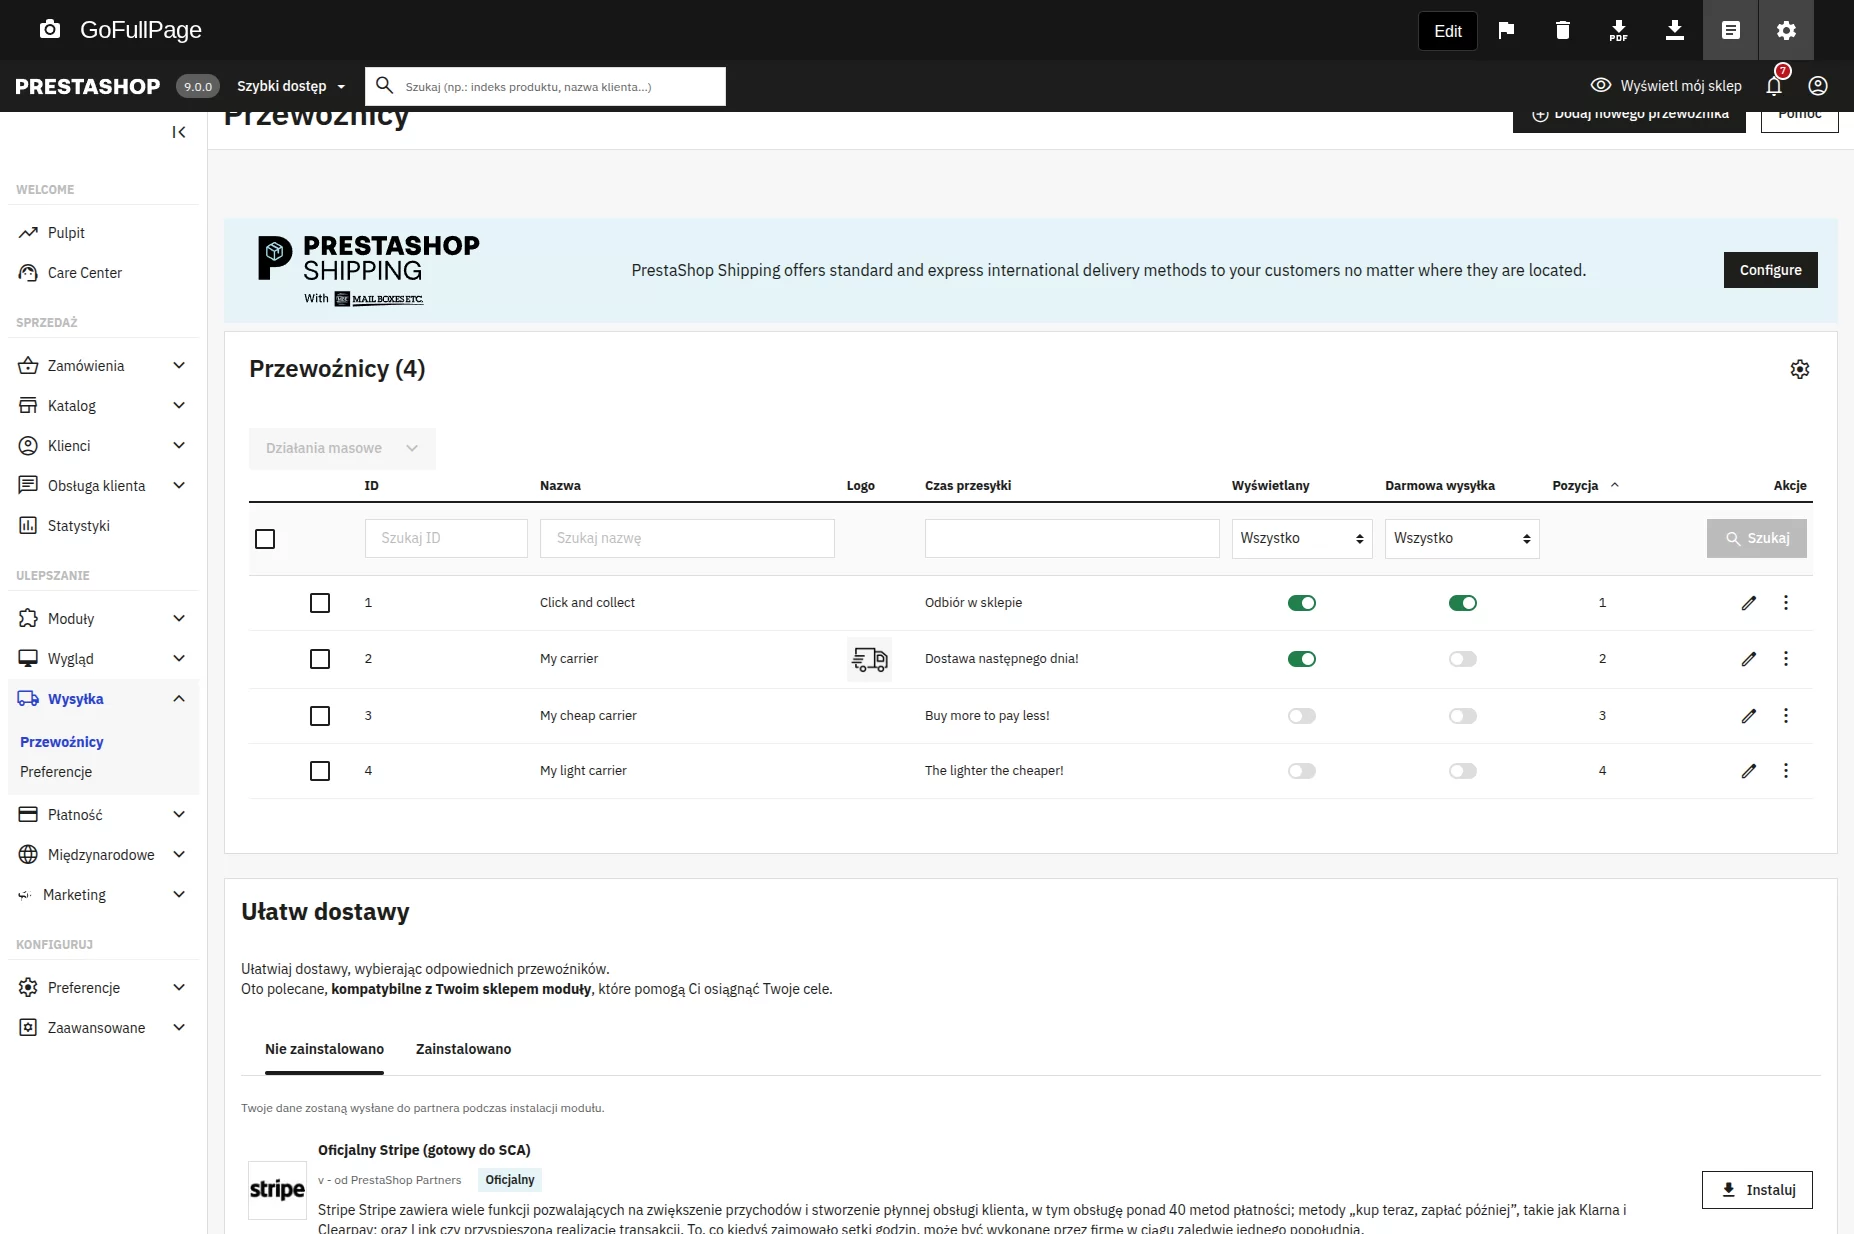Screen dimensions: 1854x1234
Task: Click the Configure button in shipping banner
Action: pyautogui.click(x=1770, y=270)
